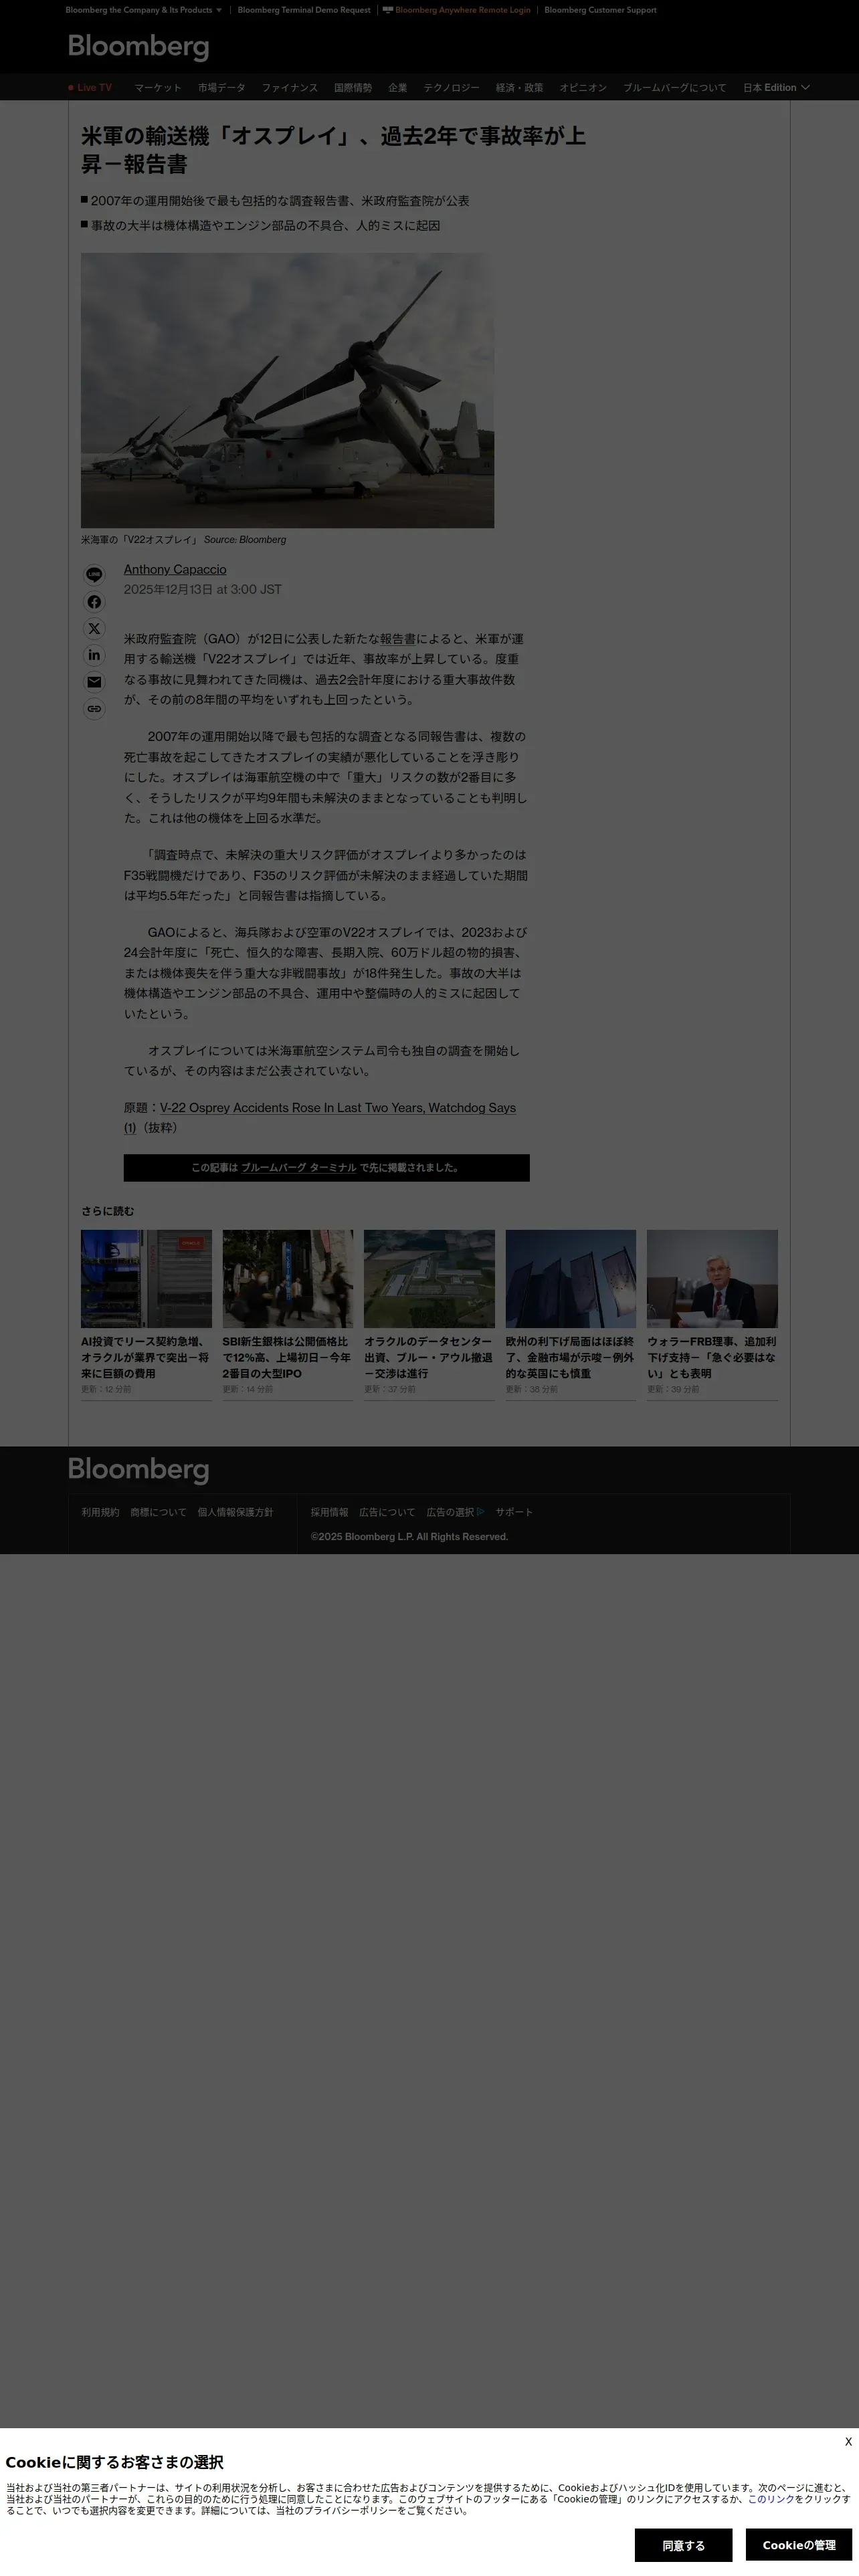
Task: Click date 2025年12月13日 at 3:00 JST
Action: click(203, 589)
